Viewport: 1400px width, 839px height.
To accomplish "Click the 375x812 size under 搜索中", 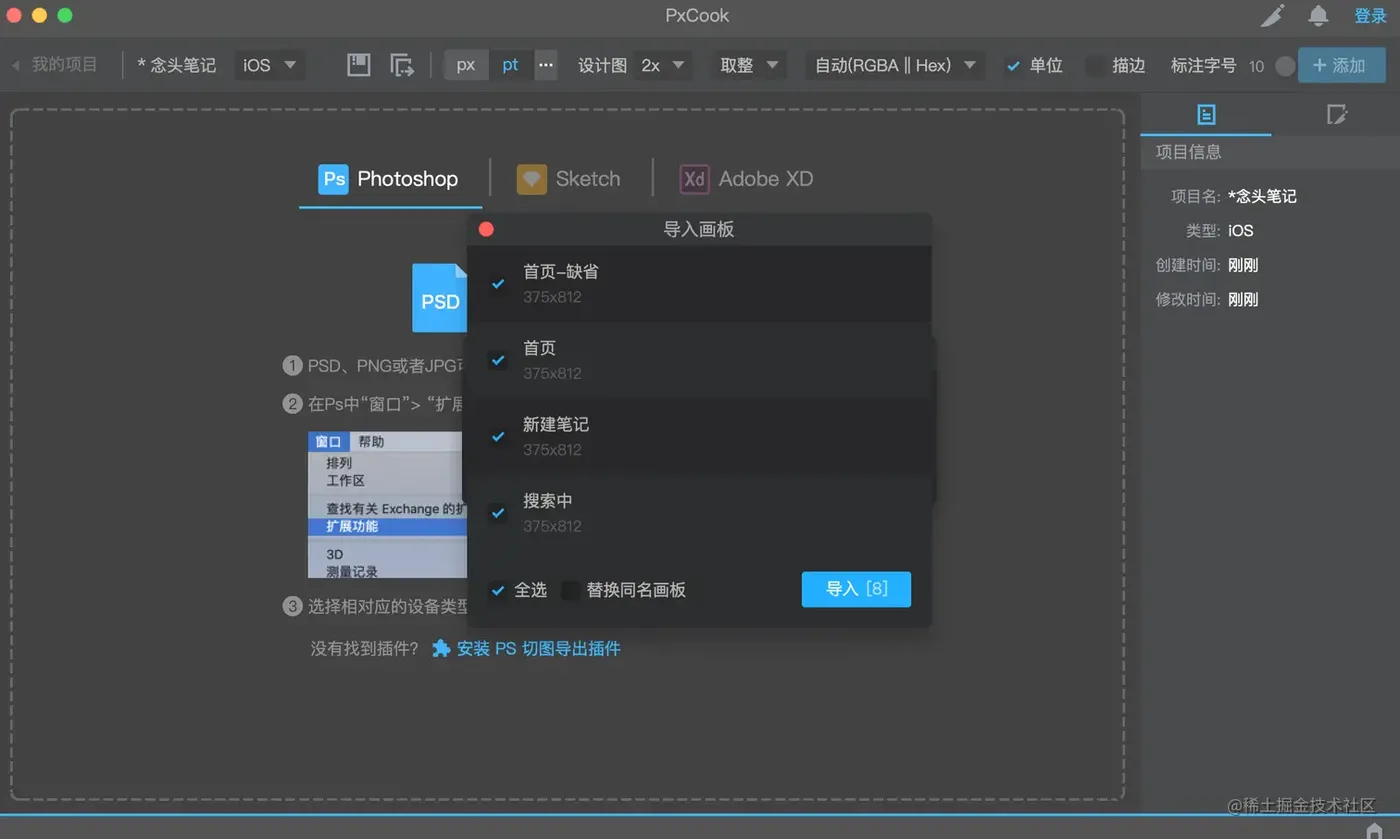I will point(552,526).
